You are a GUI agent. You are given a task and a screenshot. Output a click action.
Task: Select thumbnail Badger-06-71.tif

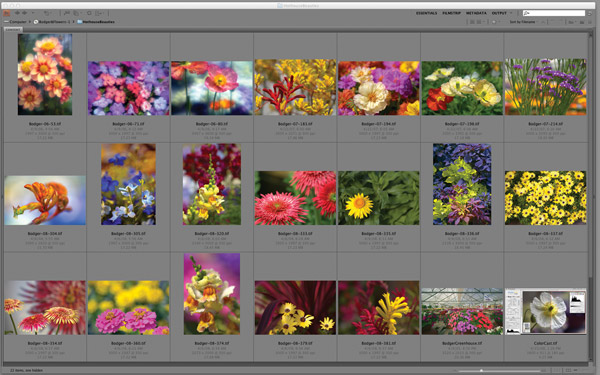129,88
